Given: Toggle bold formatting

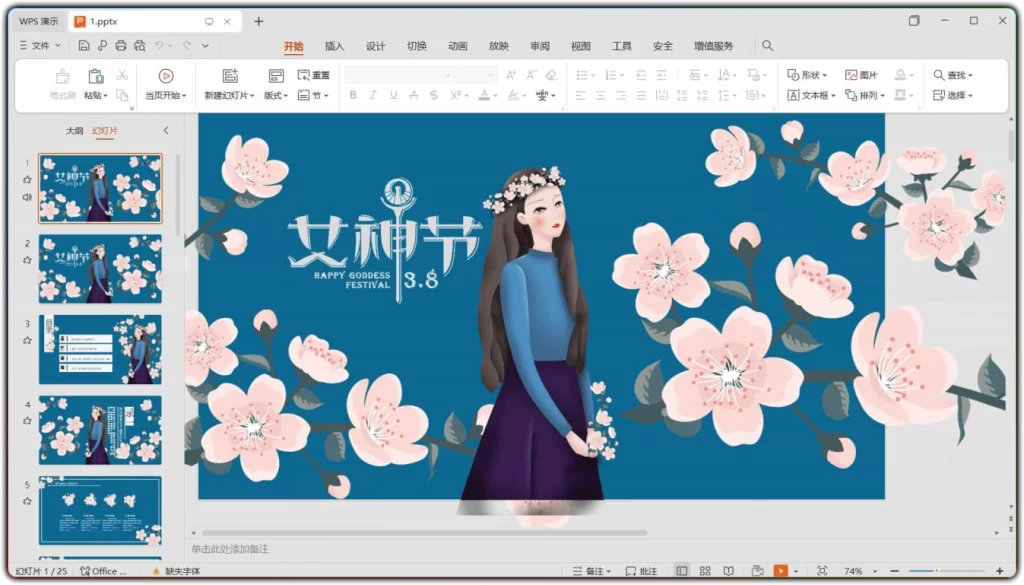Looking at the screenshot, I should (x=353, y=94).
